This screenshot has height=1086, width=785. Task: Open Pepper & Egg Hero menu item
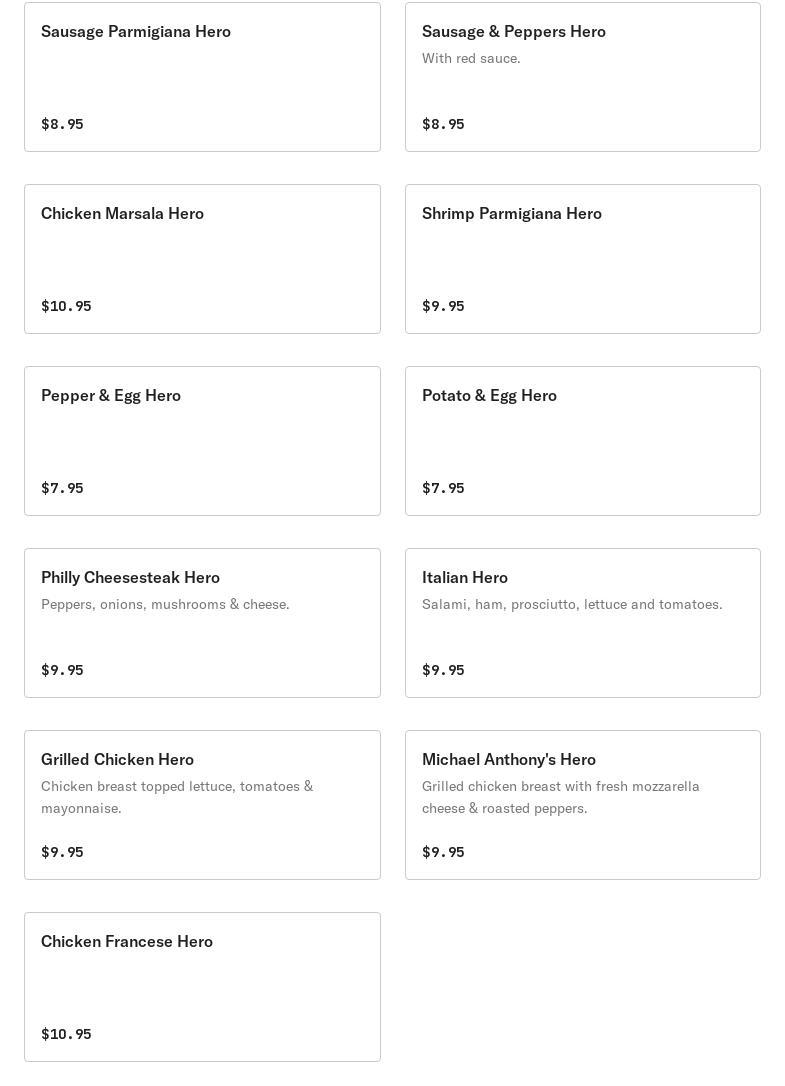click(202, 441)
